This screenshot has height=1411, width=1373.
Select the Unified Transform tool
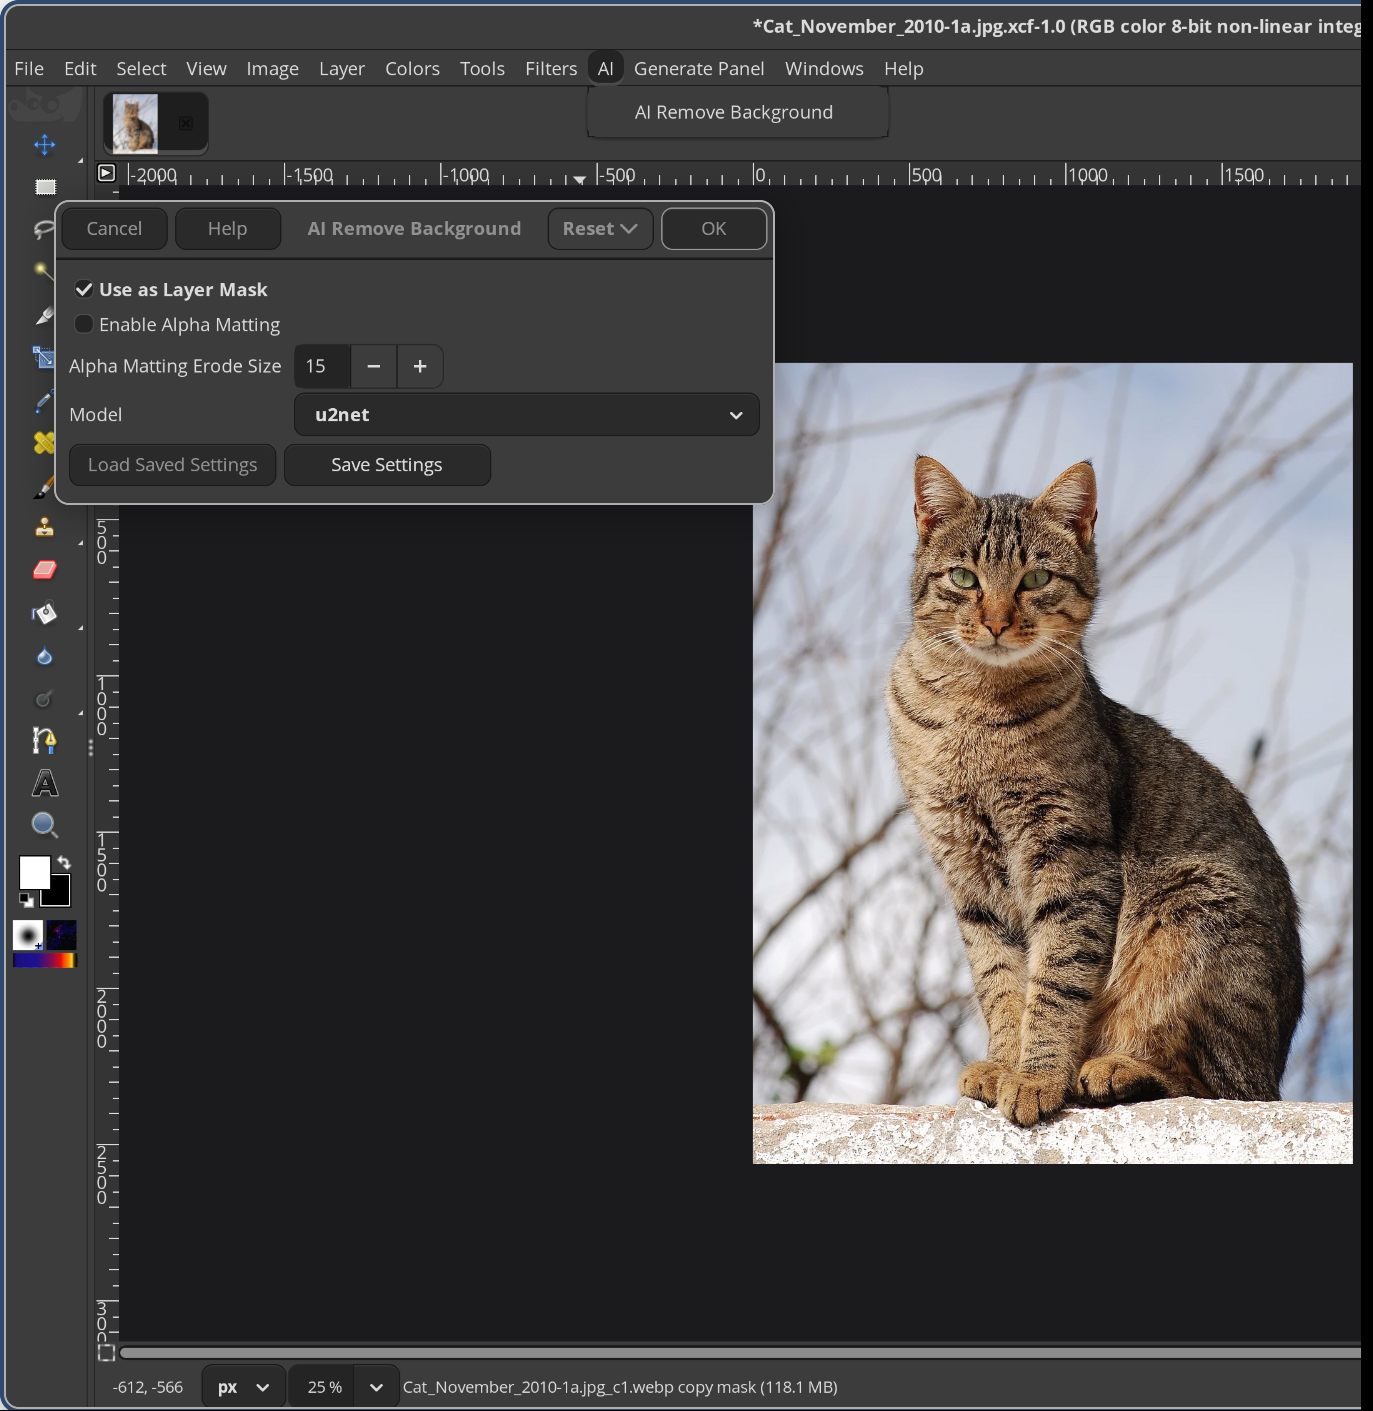(x=44, y=357)
